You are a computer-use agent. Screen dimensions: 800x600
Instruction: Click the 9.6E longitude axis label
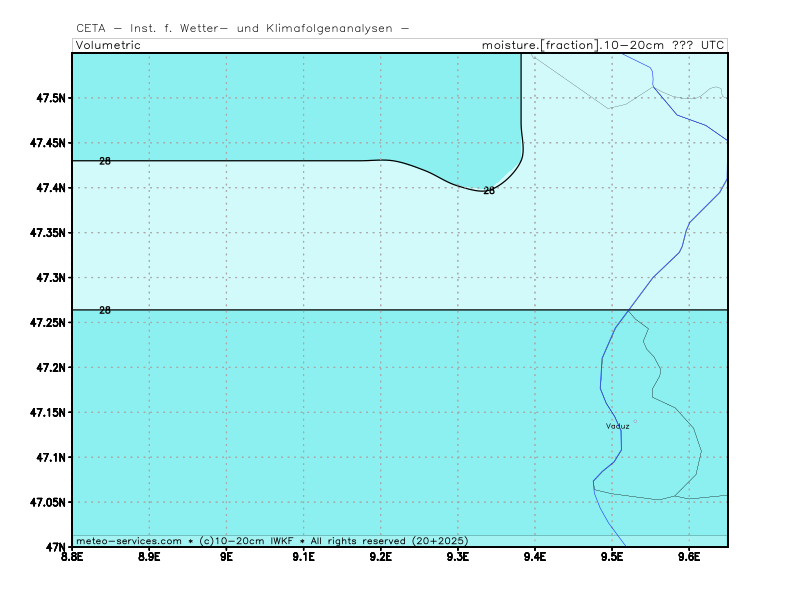pyautogui.click(x=688, y=556)
